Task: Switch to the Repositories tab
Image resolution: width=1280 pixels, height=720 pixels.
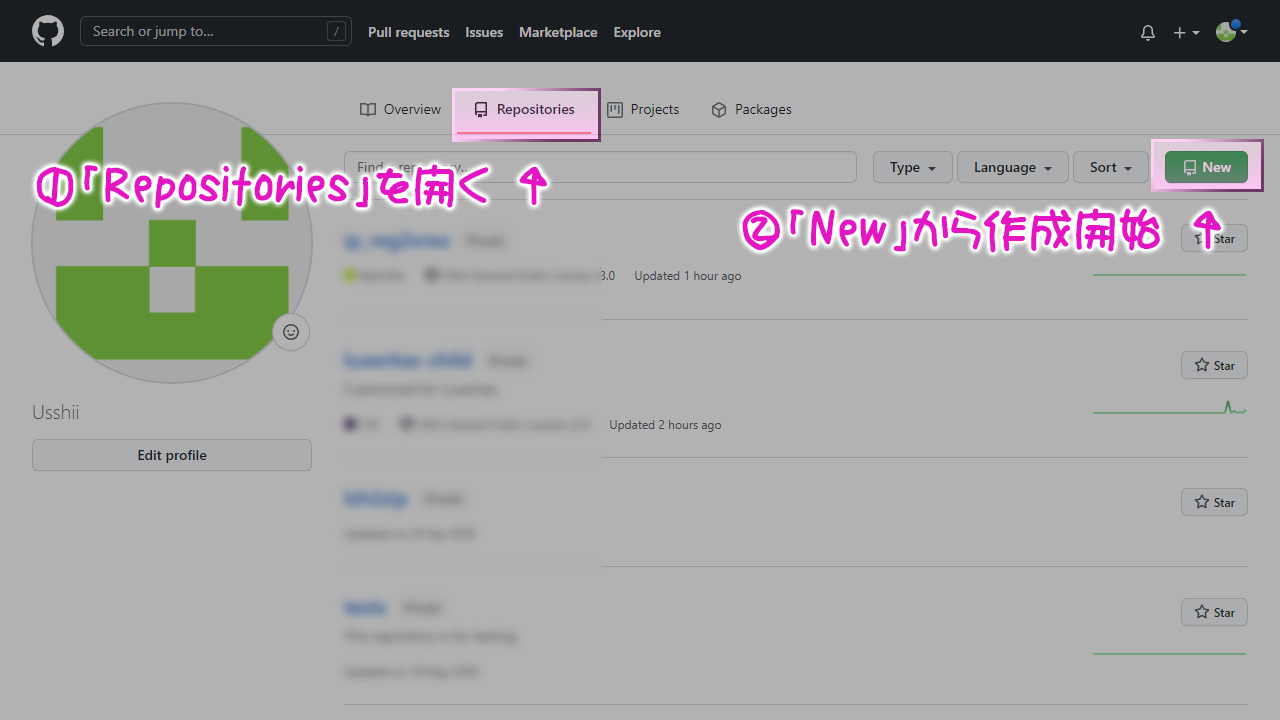Action: click(525, 110)
